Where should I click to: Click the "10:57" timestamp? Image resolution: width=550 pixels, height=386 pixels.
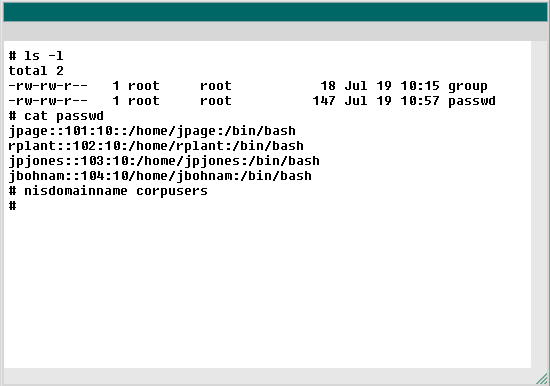click(x=420, y=101)
